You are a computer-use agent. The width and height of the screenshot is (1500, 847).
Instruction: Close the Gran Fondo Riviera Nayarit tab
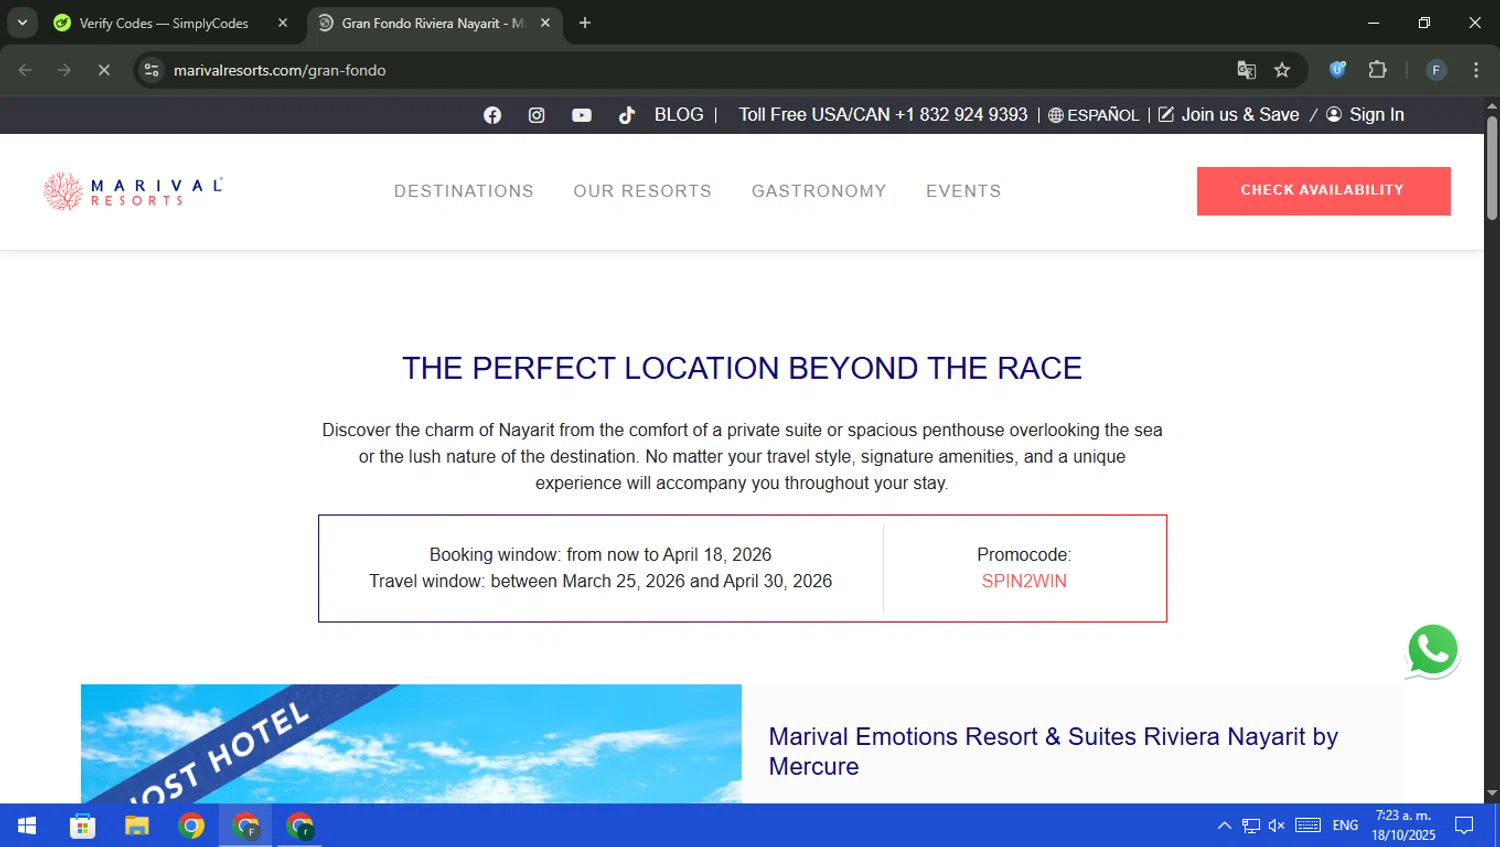click(545, 23)
